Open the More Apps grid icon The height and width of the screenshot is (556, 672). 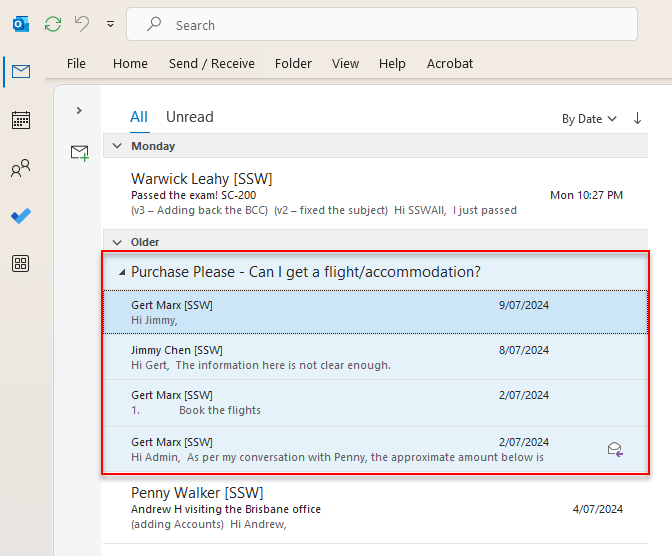click(x=20, y=264)
